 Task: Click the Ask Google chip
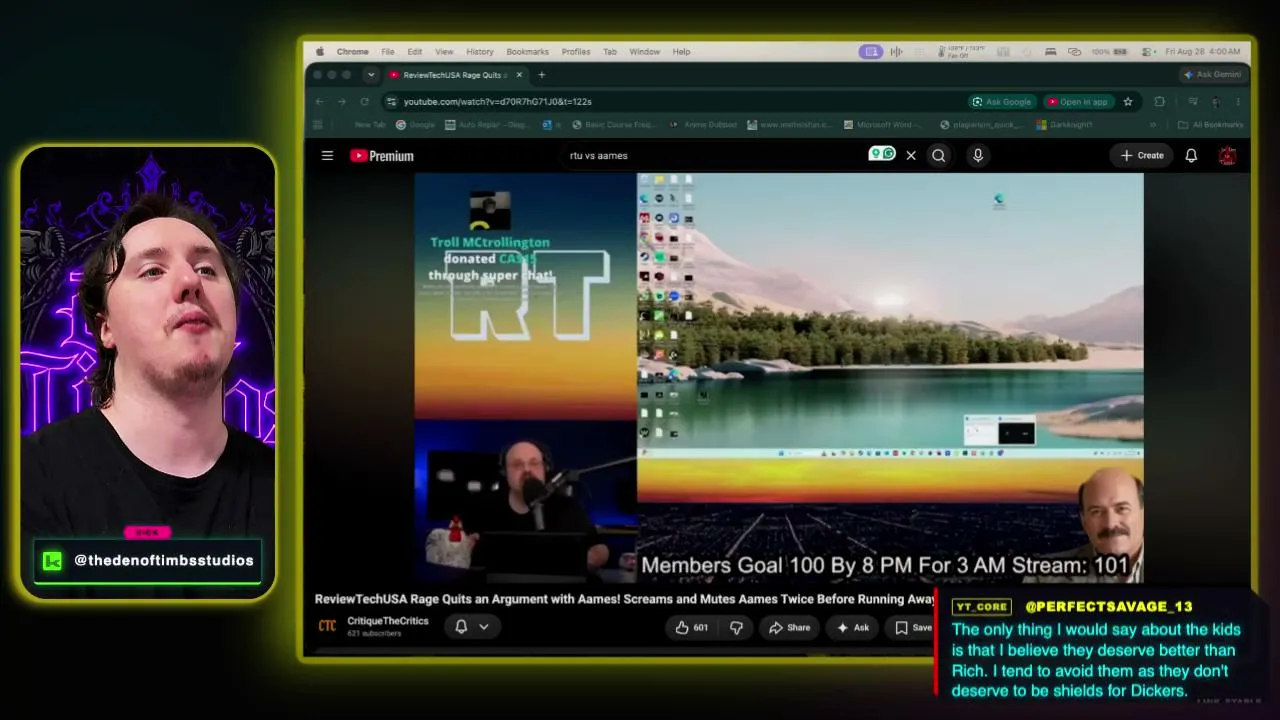[1002, 101]
